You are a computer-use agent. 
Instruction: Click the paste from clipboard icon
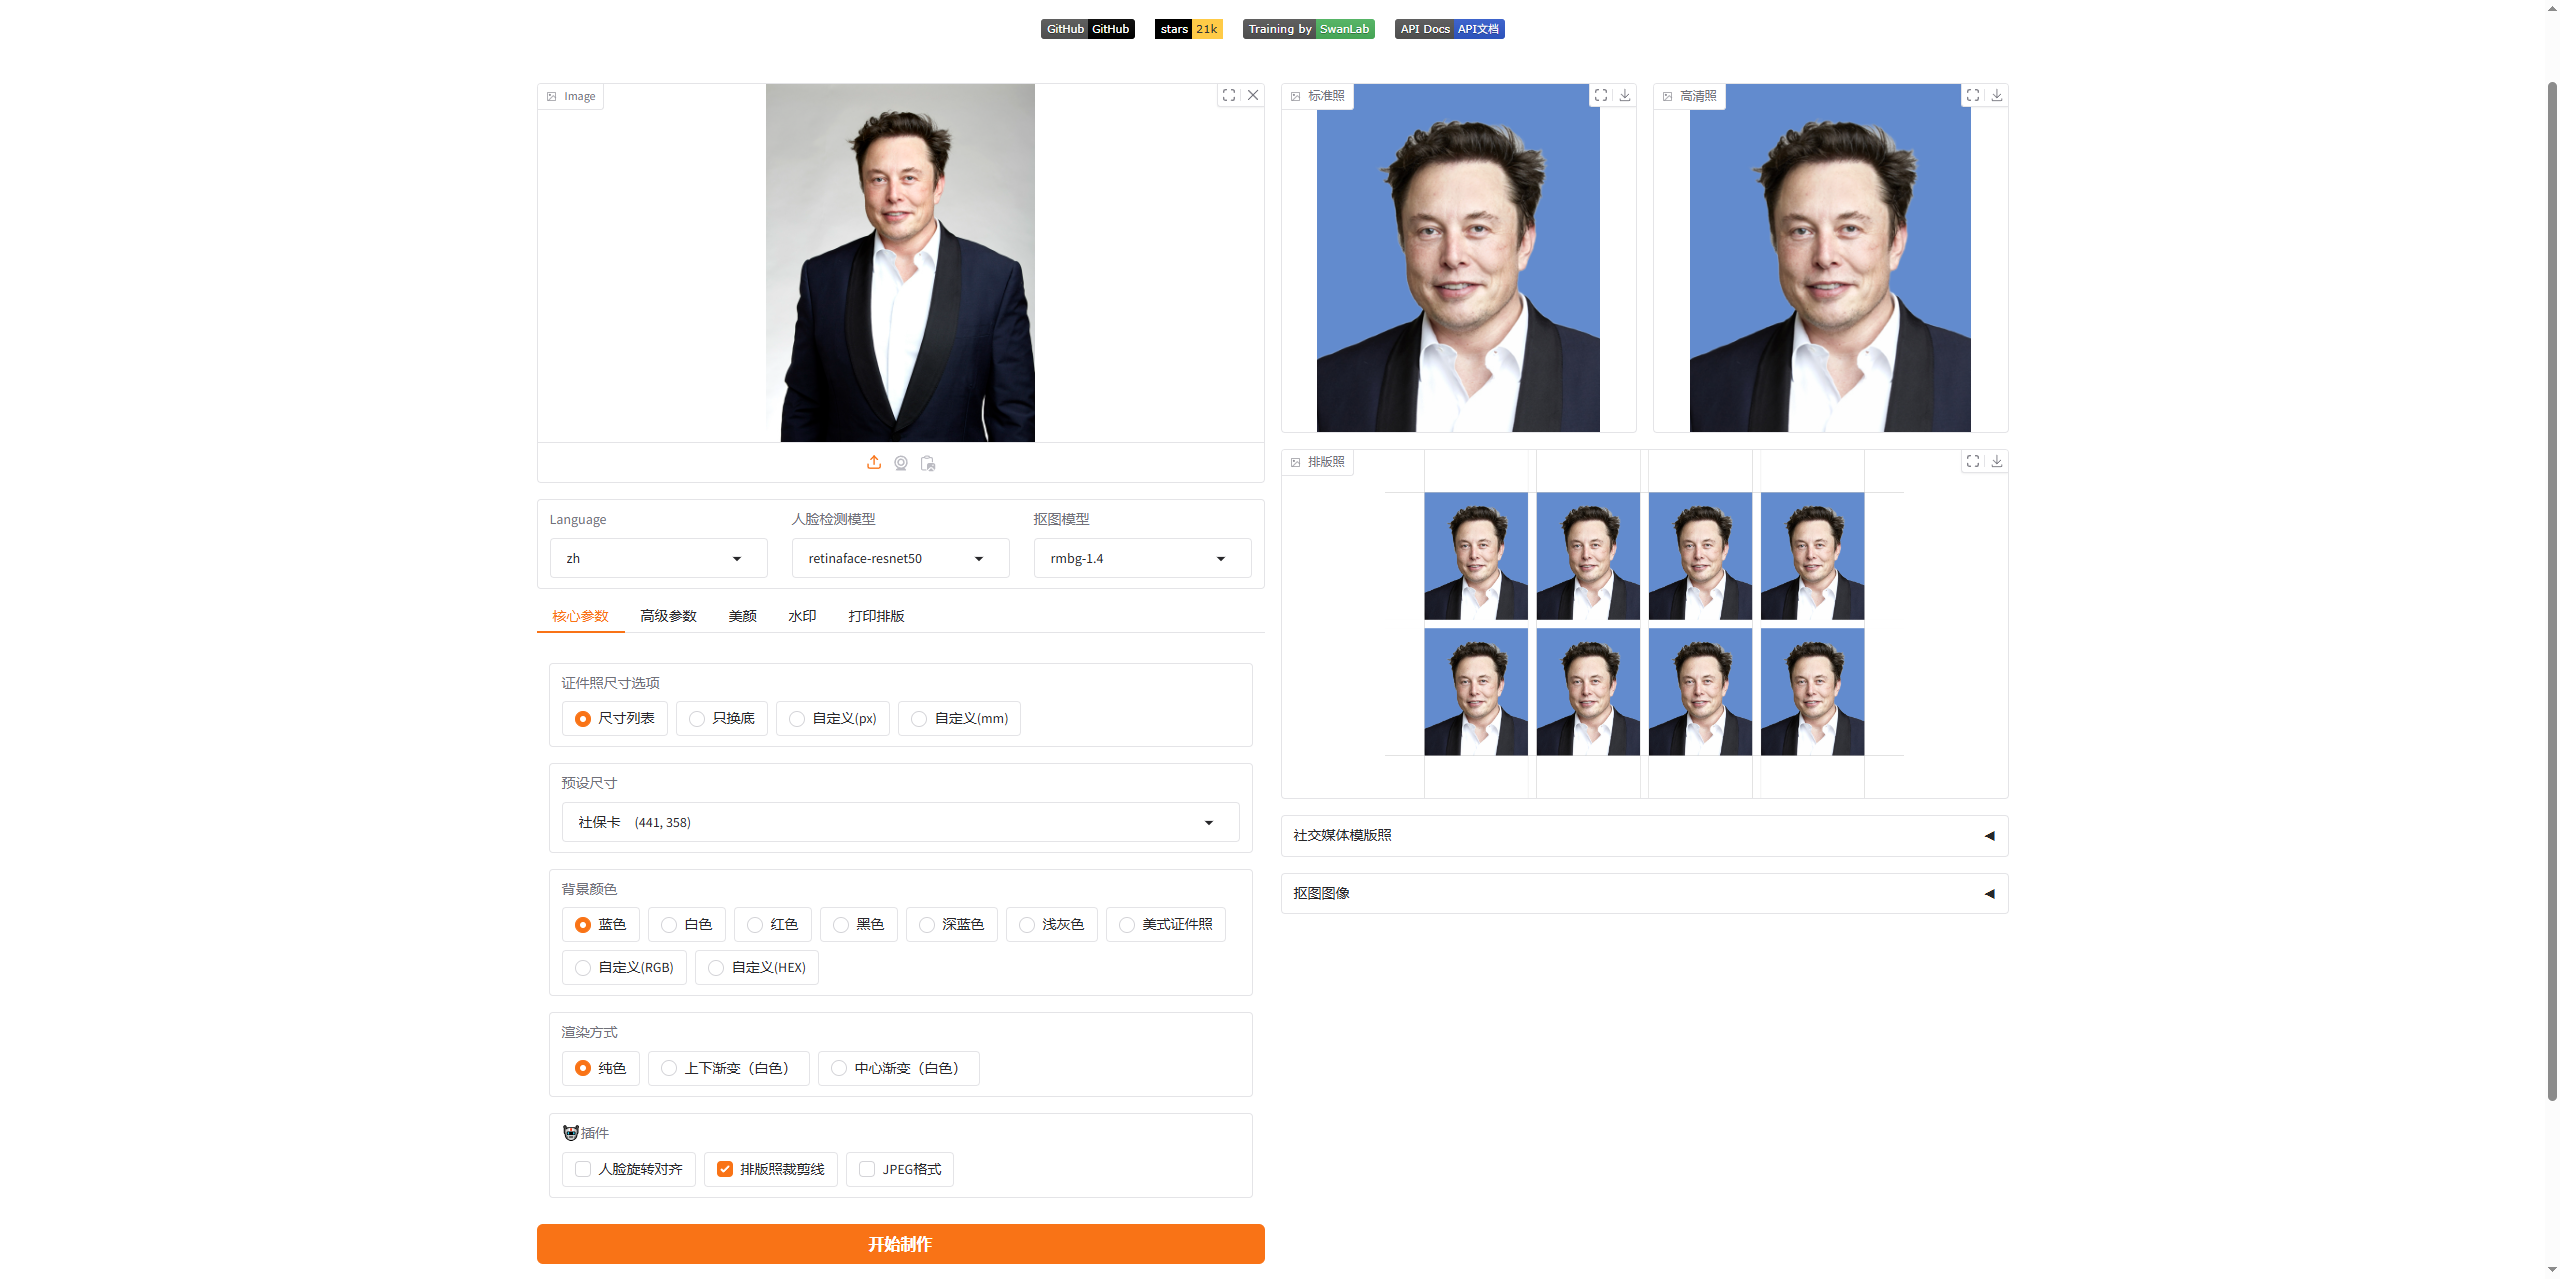click(x=928, y=463)
